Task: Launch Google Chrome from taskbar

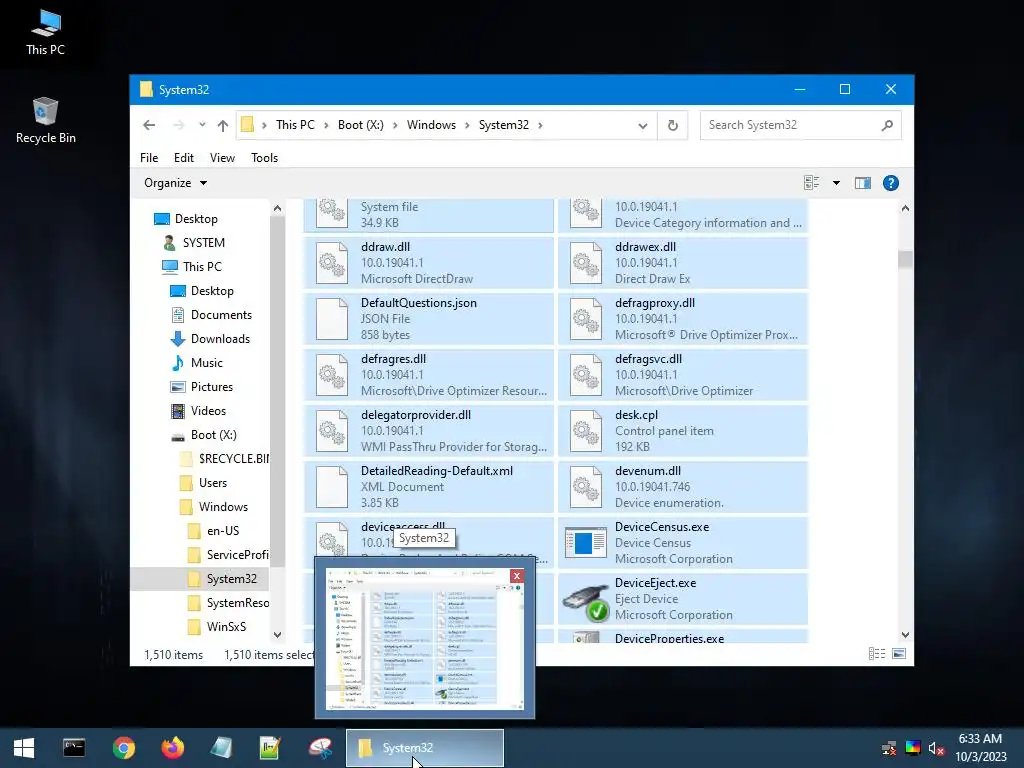Action: [123, 748]
